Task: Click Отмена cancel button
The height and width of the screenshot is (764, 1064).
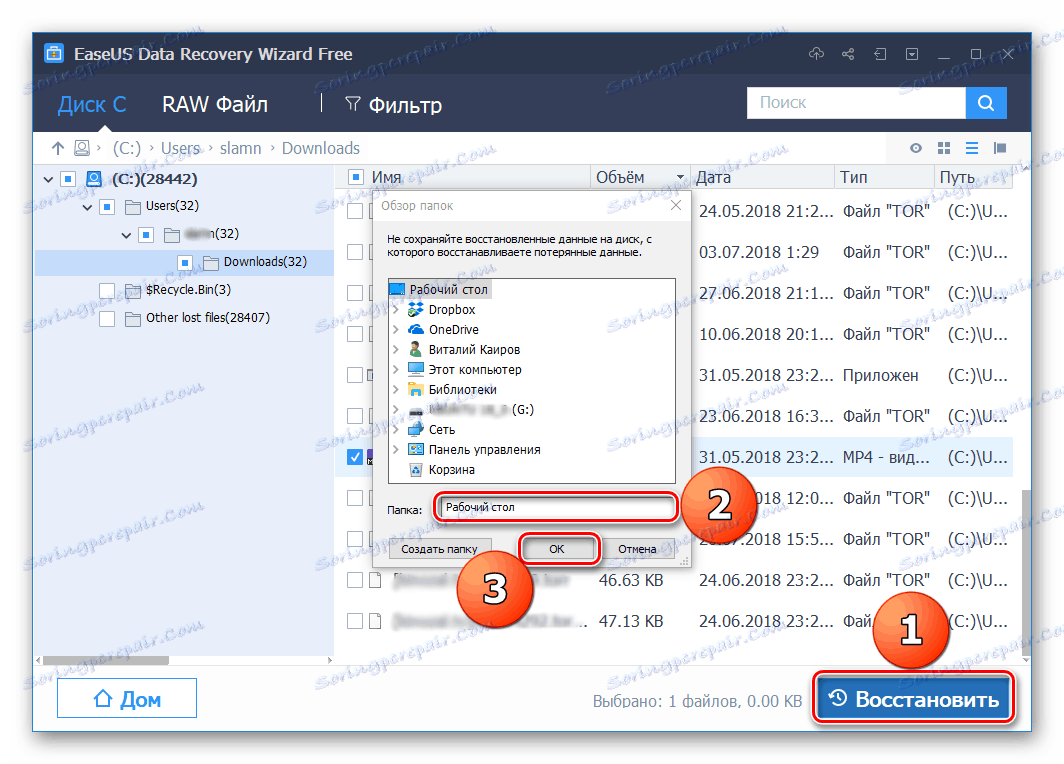Action: 638,549
